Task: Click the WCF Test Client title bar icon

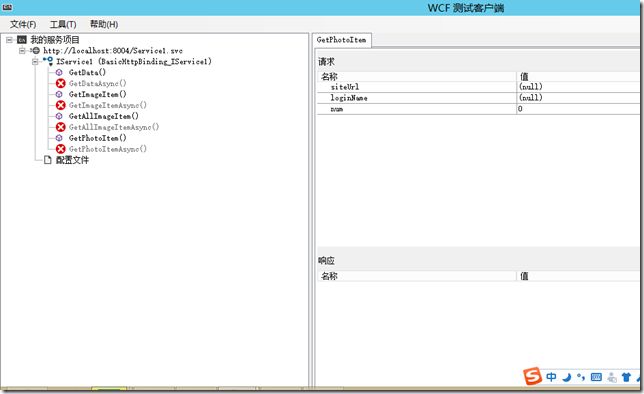Action: (7, 7)
